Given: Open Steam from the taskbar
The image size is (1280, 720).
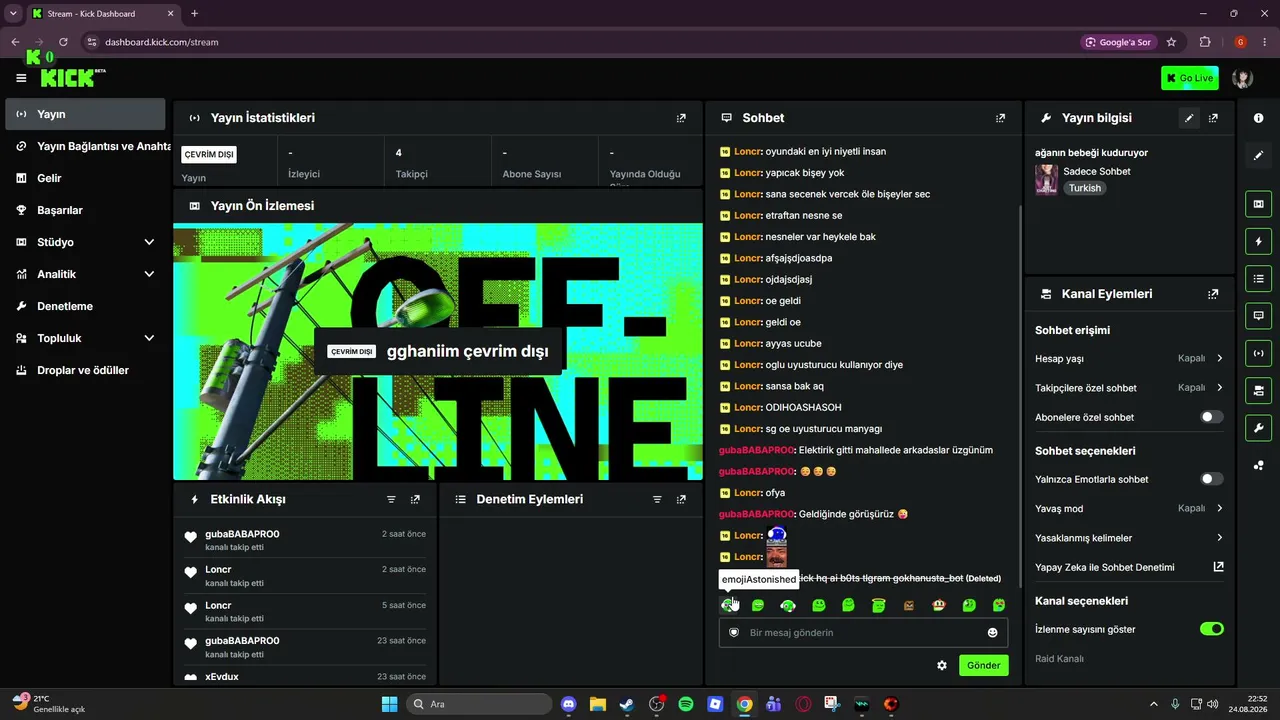Looking at the screenshot, I should [626, 704].
